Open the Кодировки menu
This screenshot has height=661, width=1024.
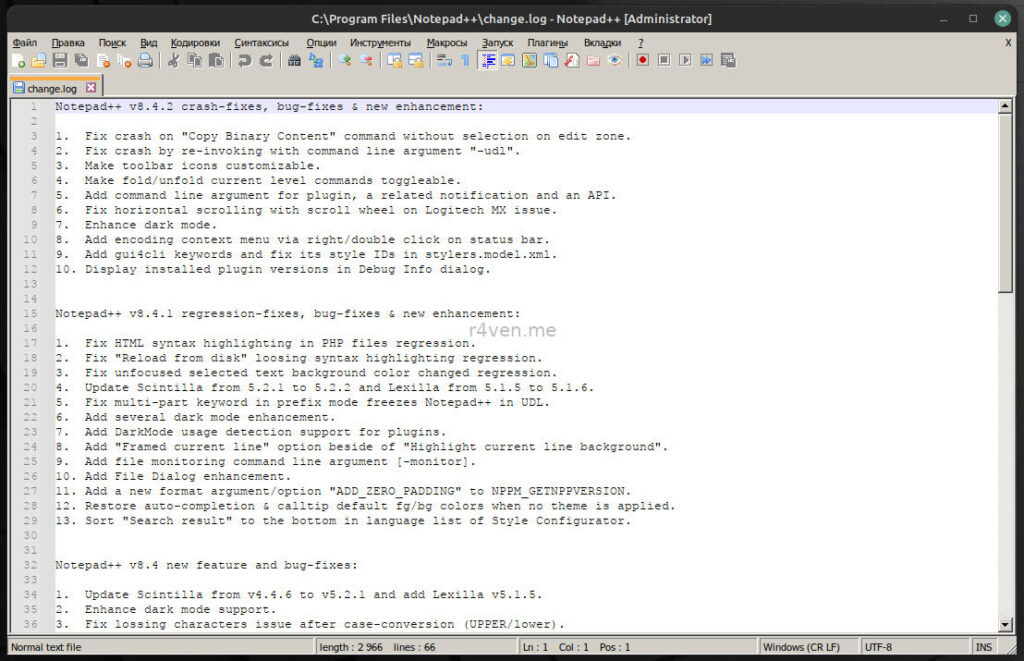(195, 43)
